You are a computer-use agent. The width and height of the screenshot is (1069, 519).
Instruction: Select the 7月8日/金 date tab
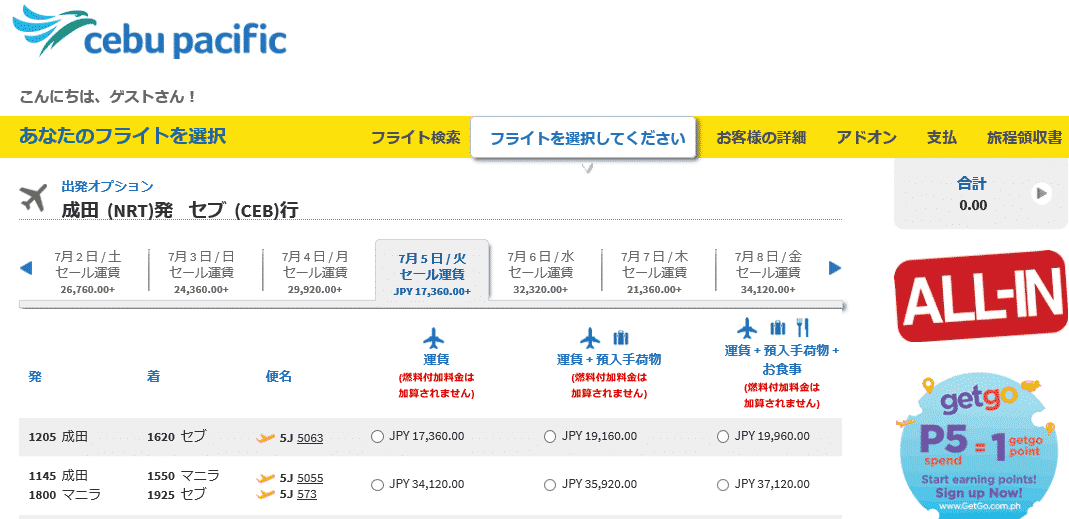768,273
